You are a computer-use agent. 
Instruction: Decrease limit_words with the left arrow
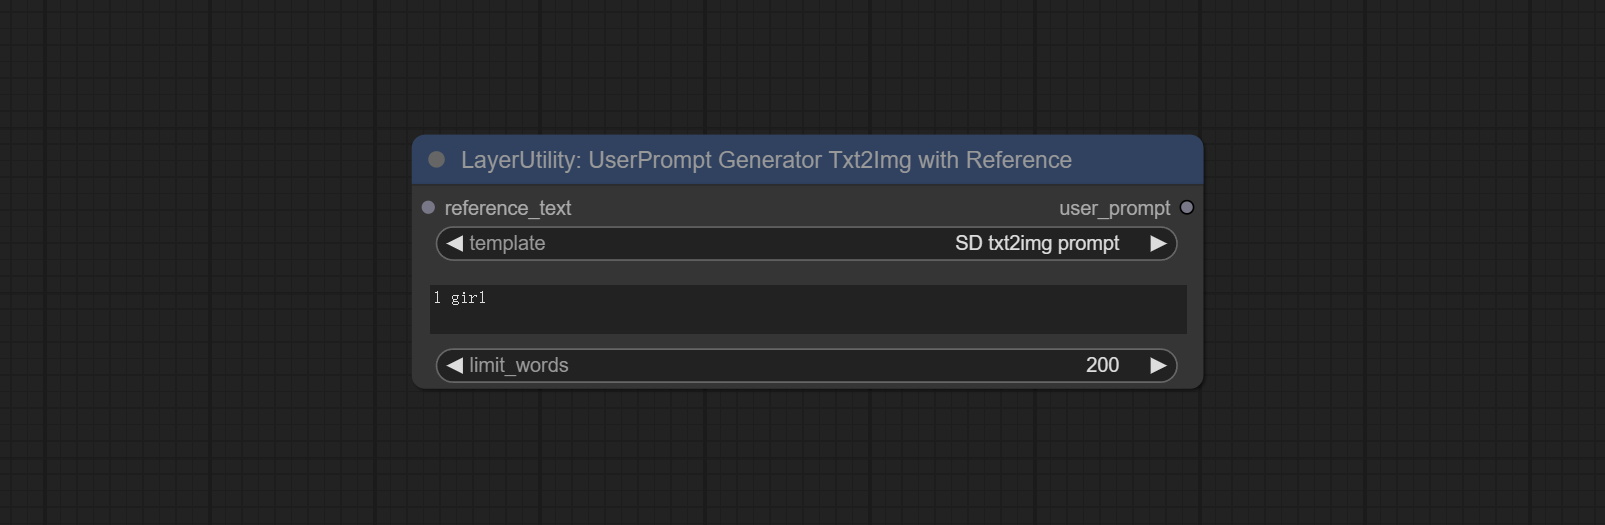coord(455,366)
